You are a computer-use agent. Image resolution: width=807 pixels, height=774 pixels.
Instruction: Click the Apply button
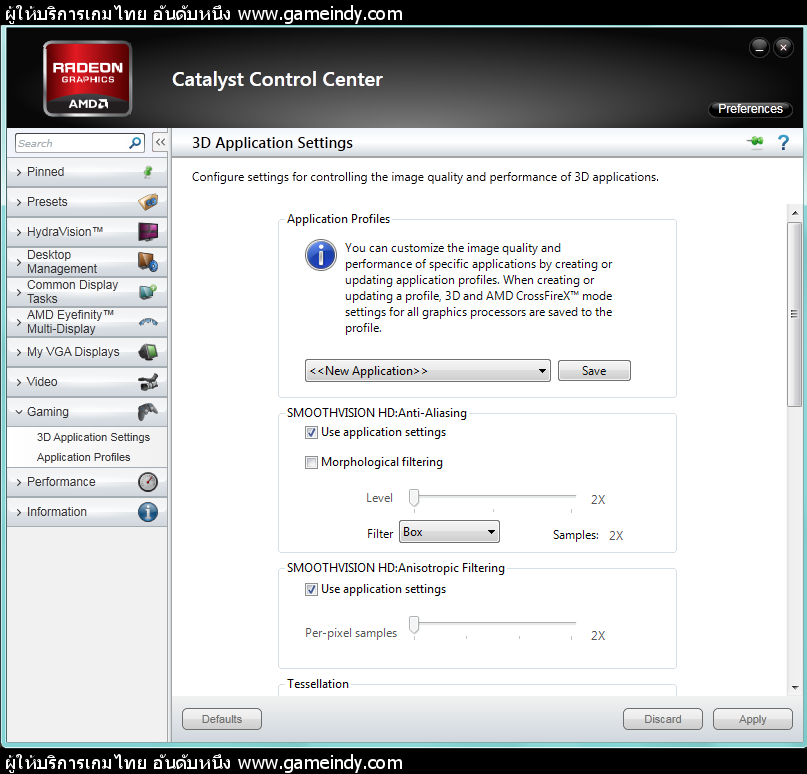tap(752, 719)
